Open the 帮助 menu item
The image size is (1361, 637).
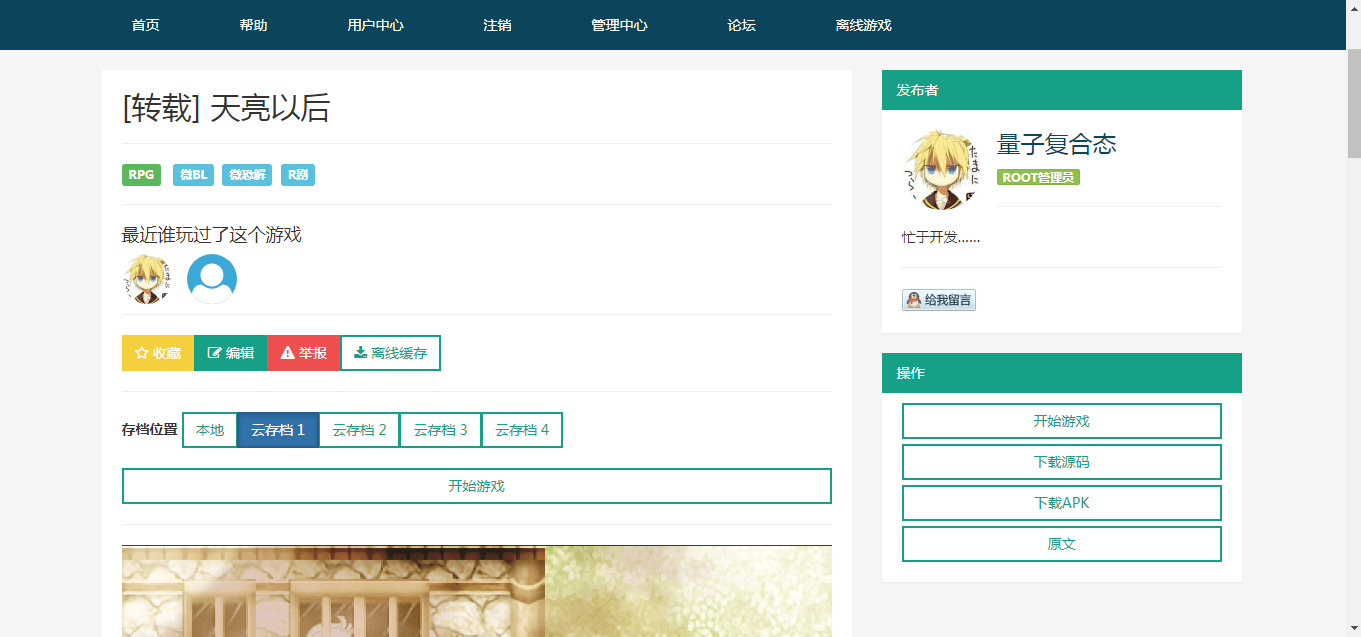click(253, 25)
